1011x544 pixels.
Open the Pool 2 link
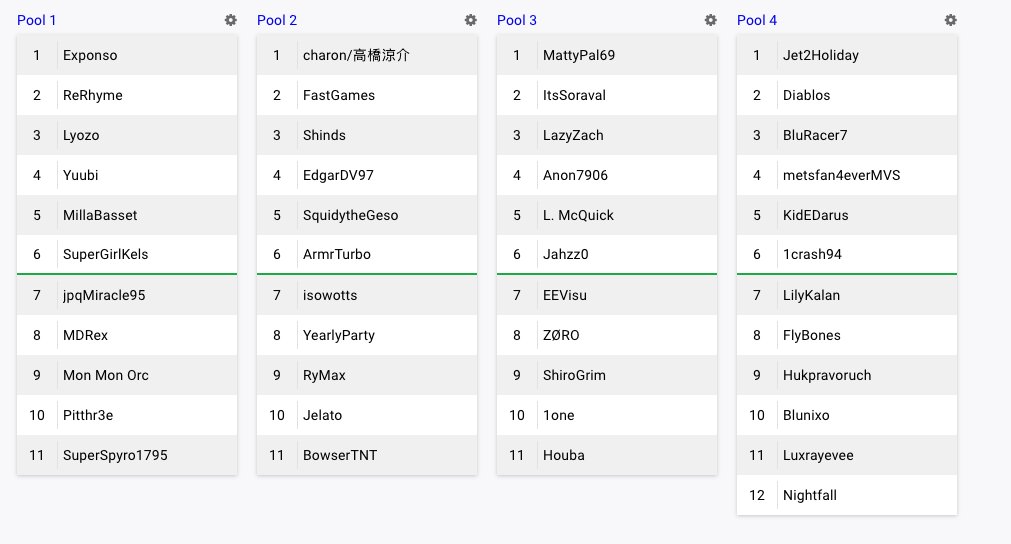277,20
